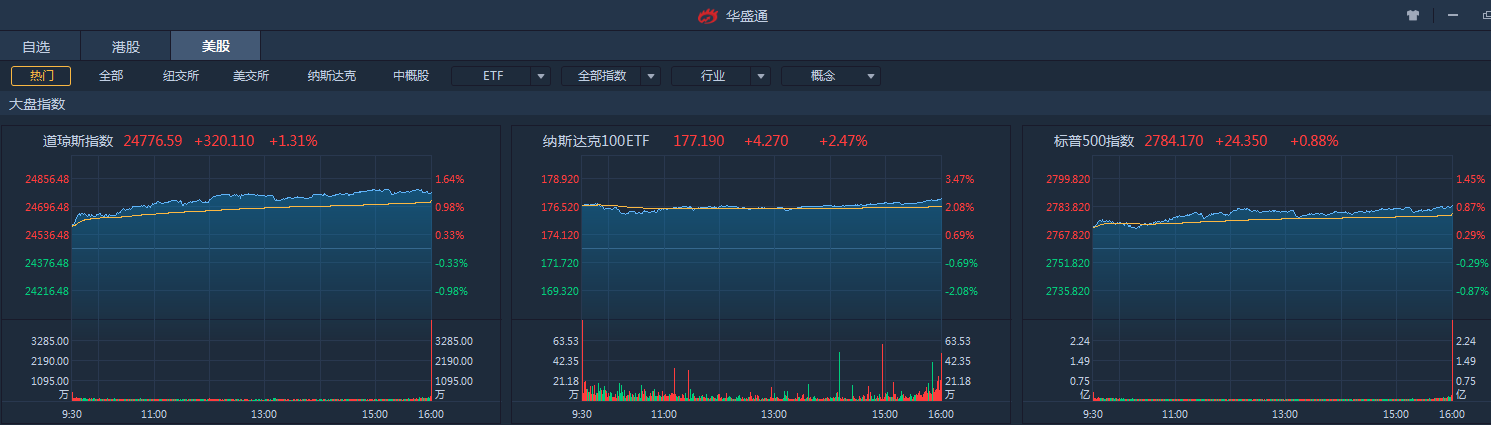The image size is (1491, 425).
Task: Open the skin theme shirt icon
Action: [x=1413, y=15]
